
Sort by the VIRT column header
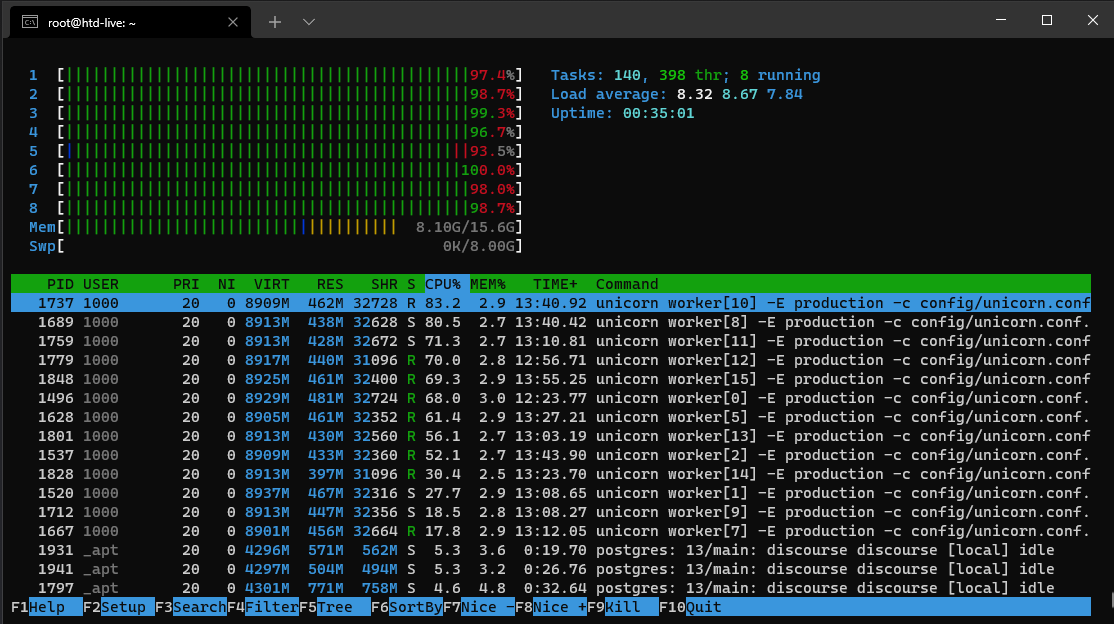(271, 284)
